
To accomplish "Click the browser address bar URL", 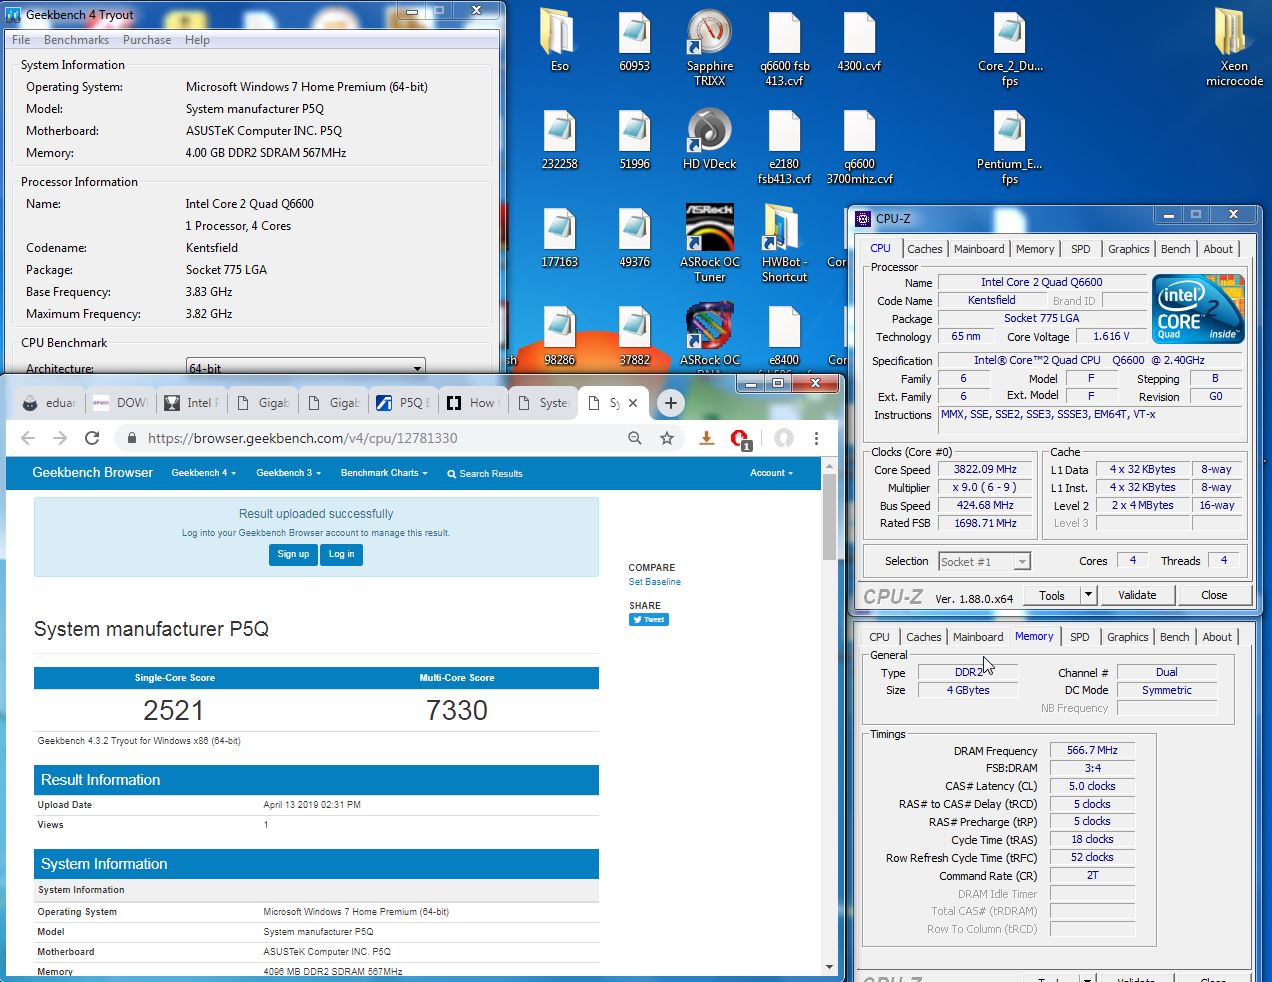I will (302, 438).
